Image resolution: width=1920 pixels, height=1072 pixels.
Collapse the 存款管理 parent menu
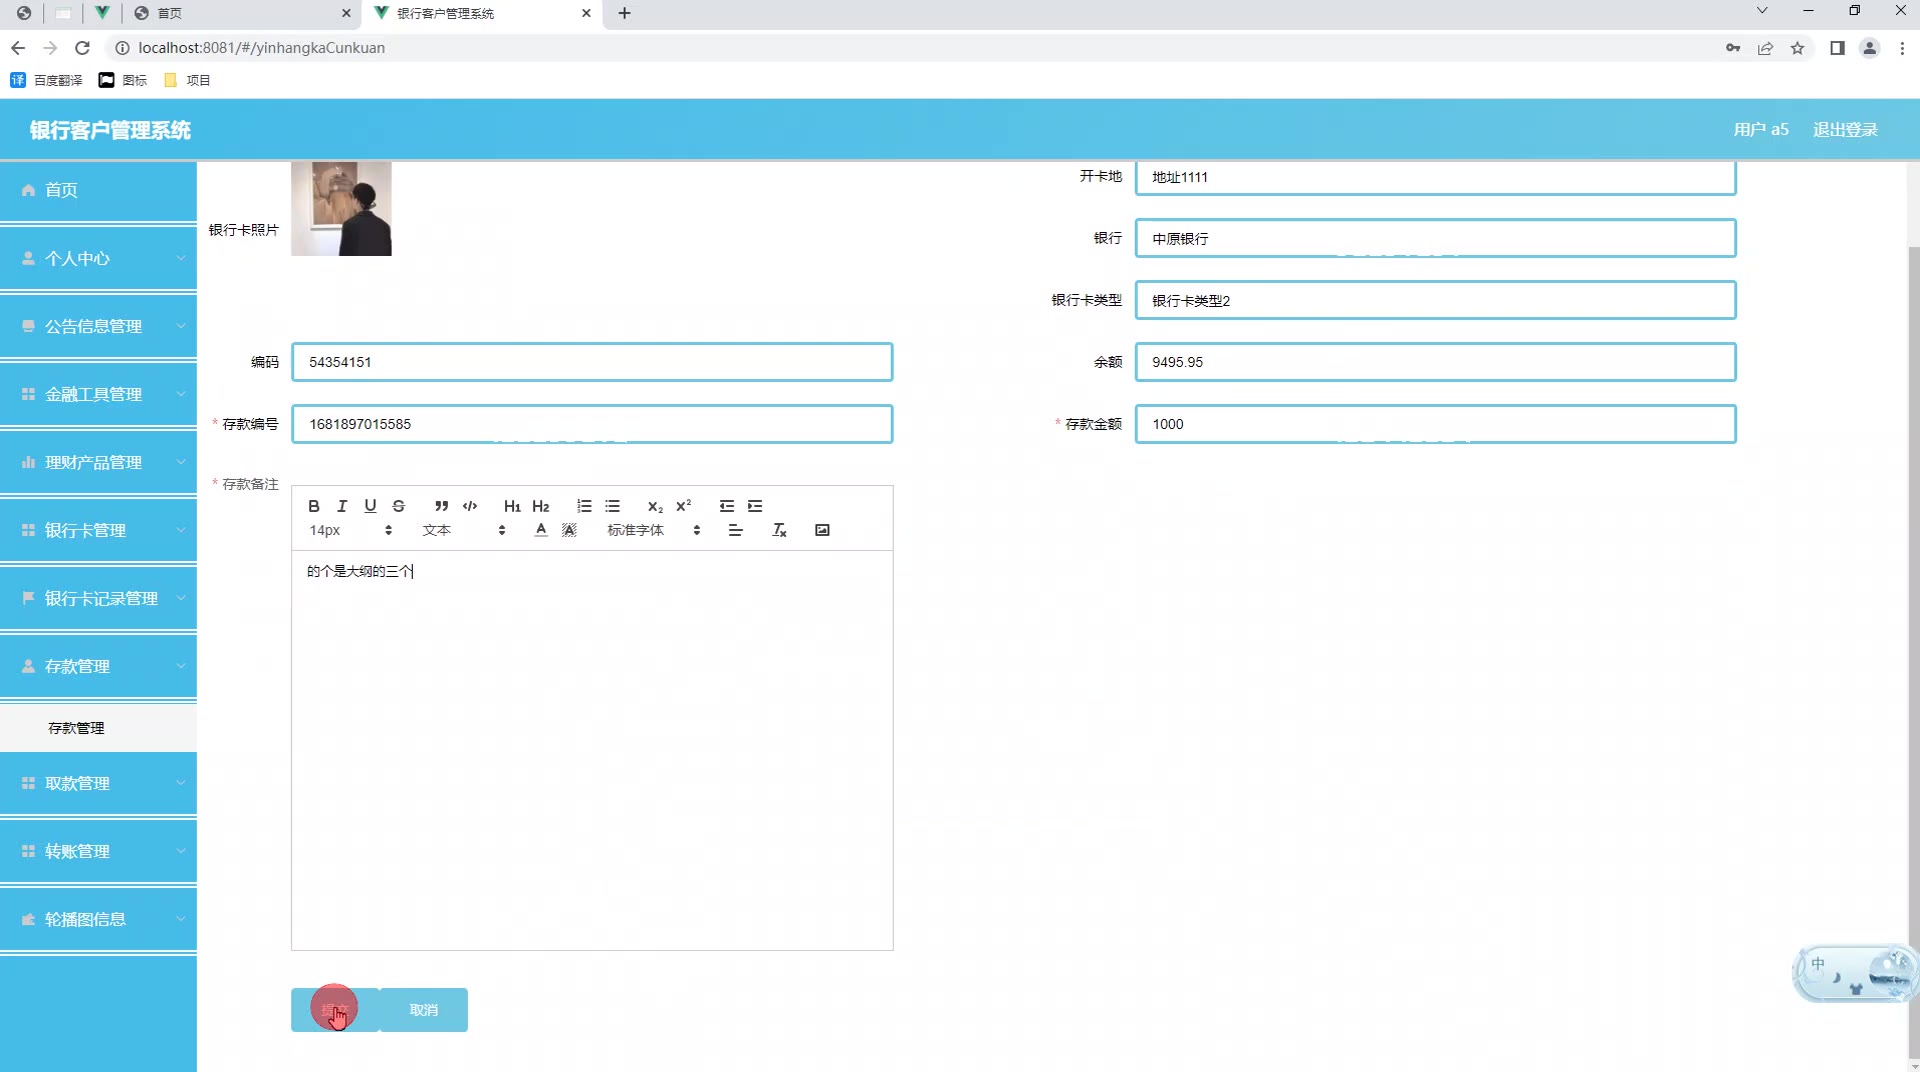pyautogui.click(x=98, y=666)
